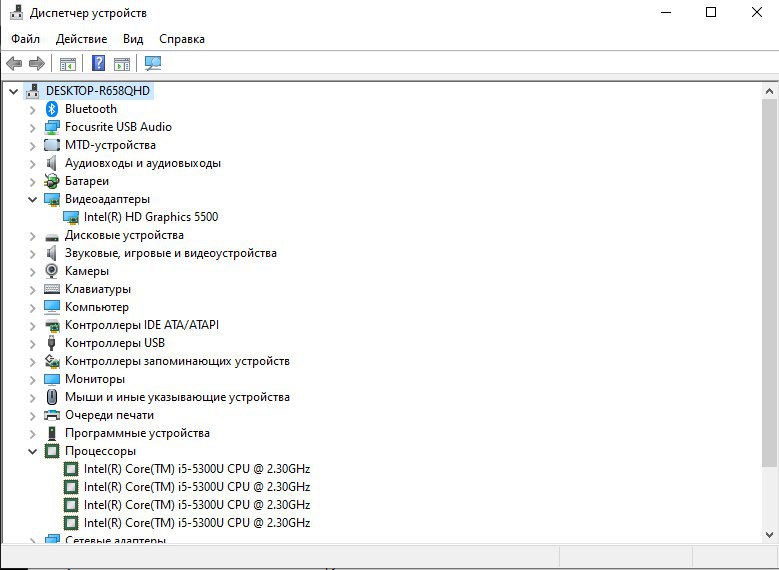Click the Процессоры chip icon
Screen dimensions: 779x570
[52, 451]
